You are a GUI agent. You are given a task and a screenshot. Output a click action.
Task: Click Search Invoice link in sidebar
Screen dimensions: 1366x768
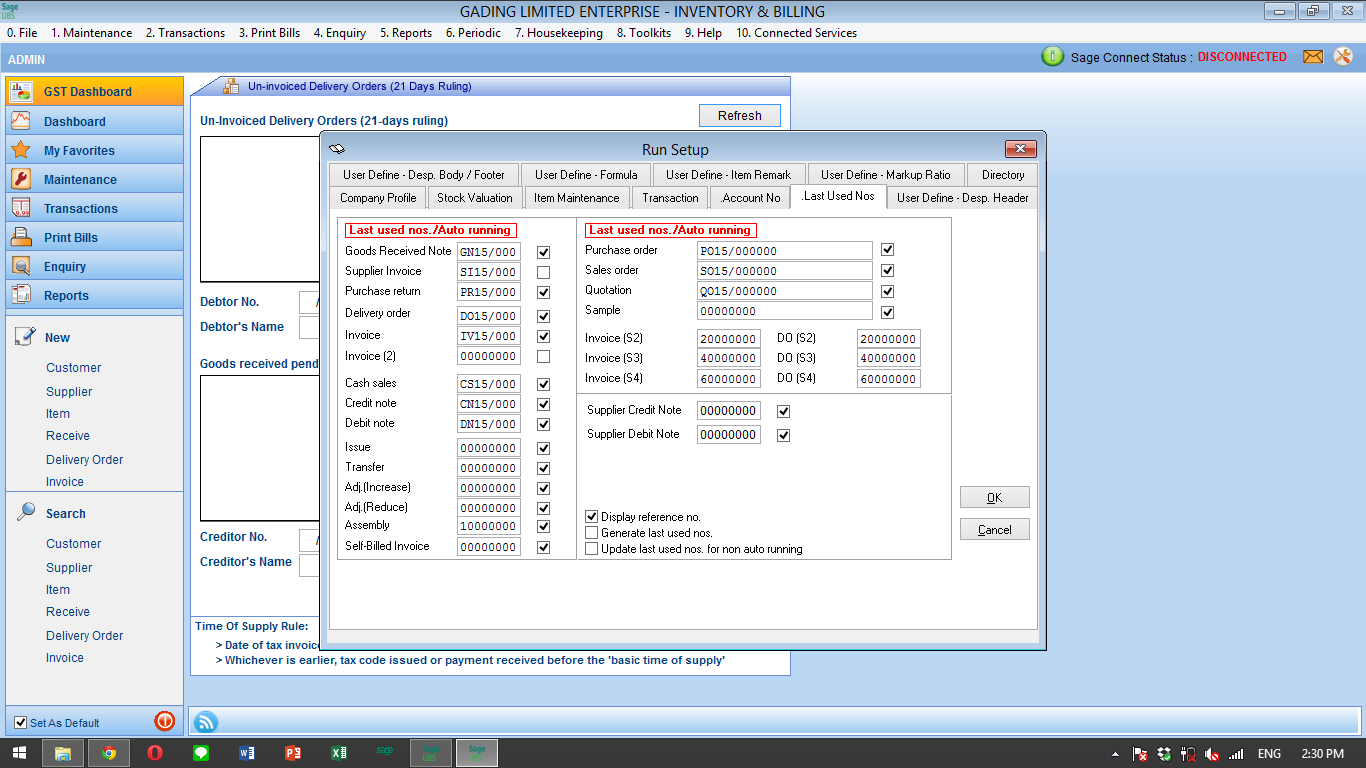tap(65, 657)
